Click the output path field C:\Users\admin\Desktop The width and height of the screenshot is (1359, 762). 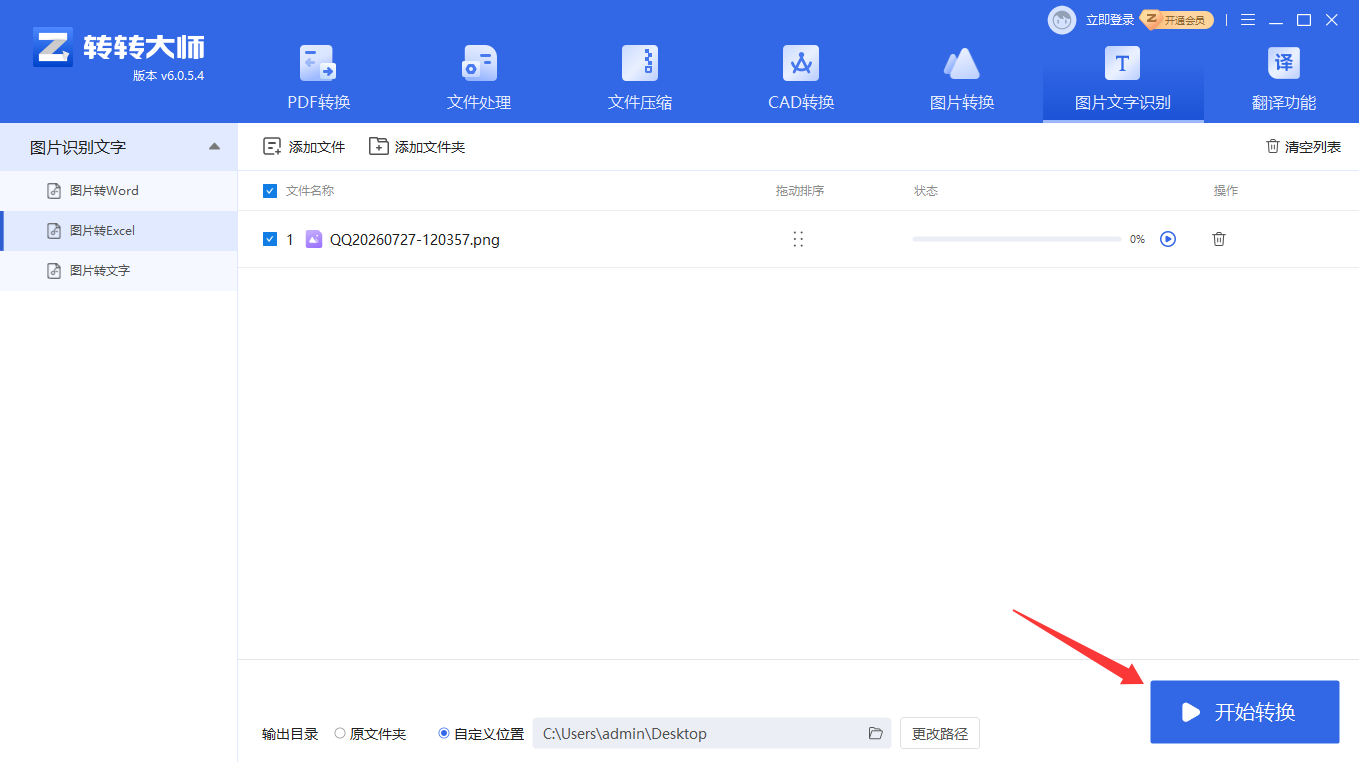712,733
